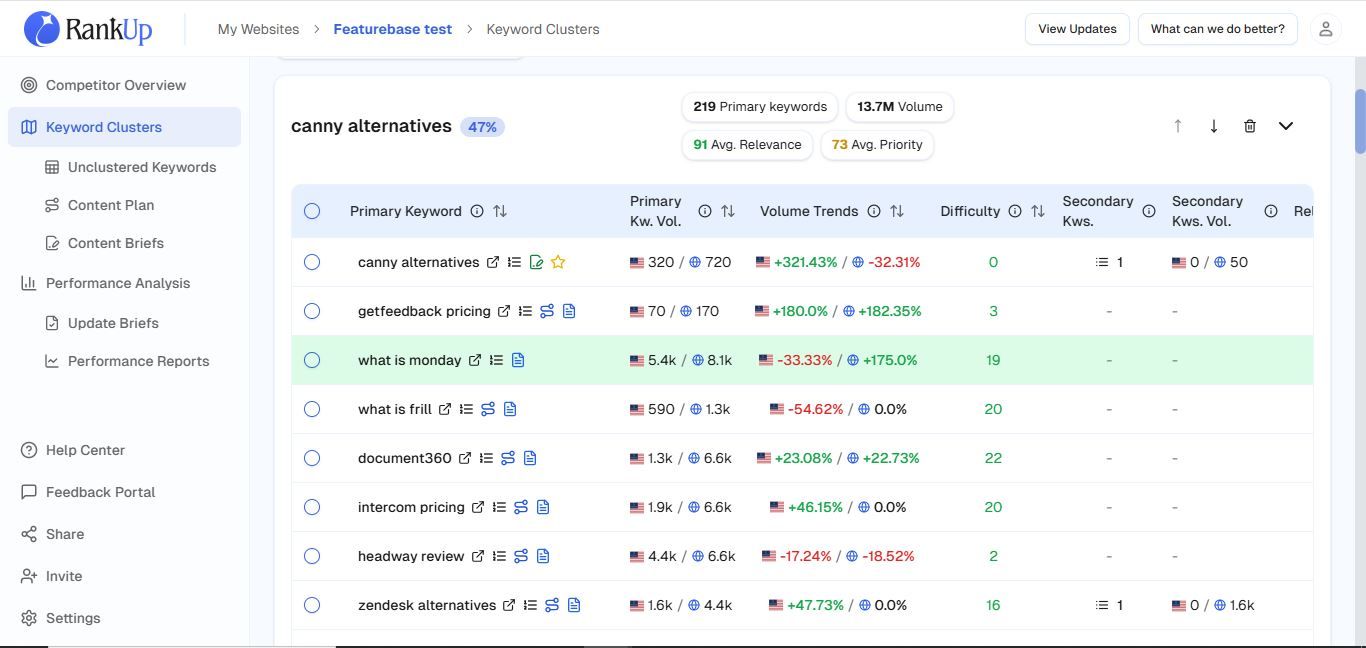Open Content Plan in the sidebar
This screenshot has height=648, width=1366.
[x=111, y=205]
